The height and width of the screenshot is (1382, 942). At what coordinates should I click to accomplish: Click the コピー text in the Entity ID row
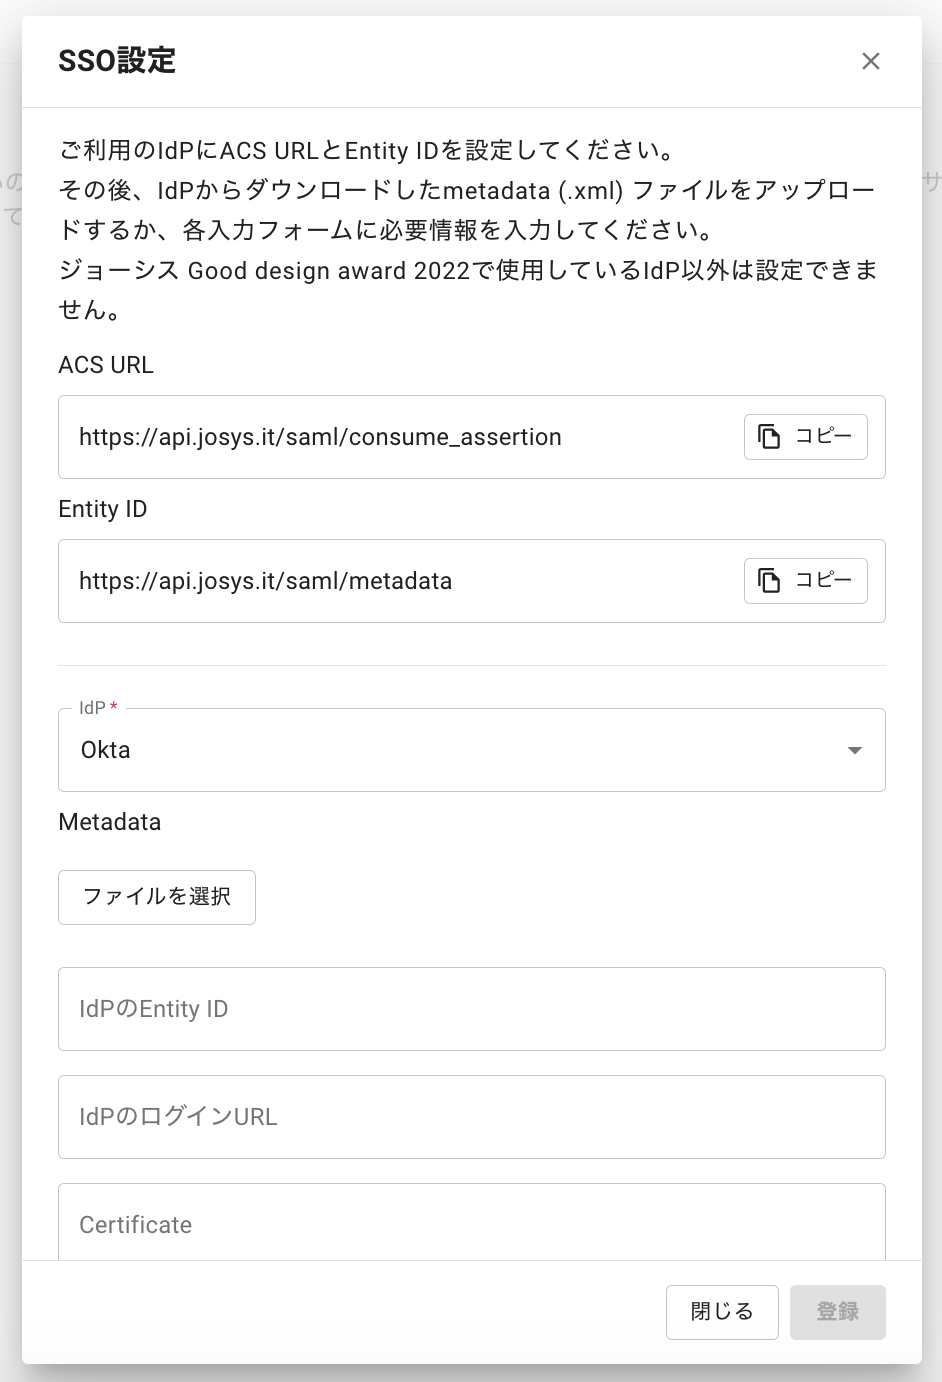point(823,581)
